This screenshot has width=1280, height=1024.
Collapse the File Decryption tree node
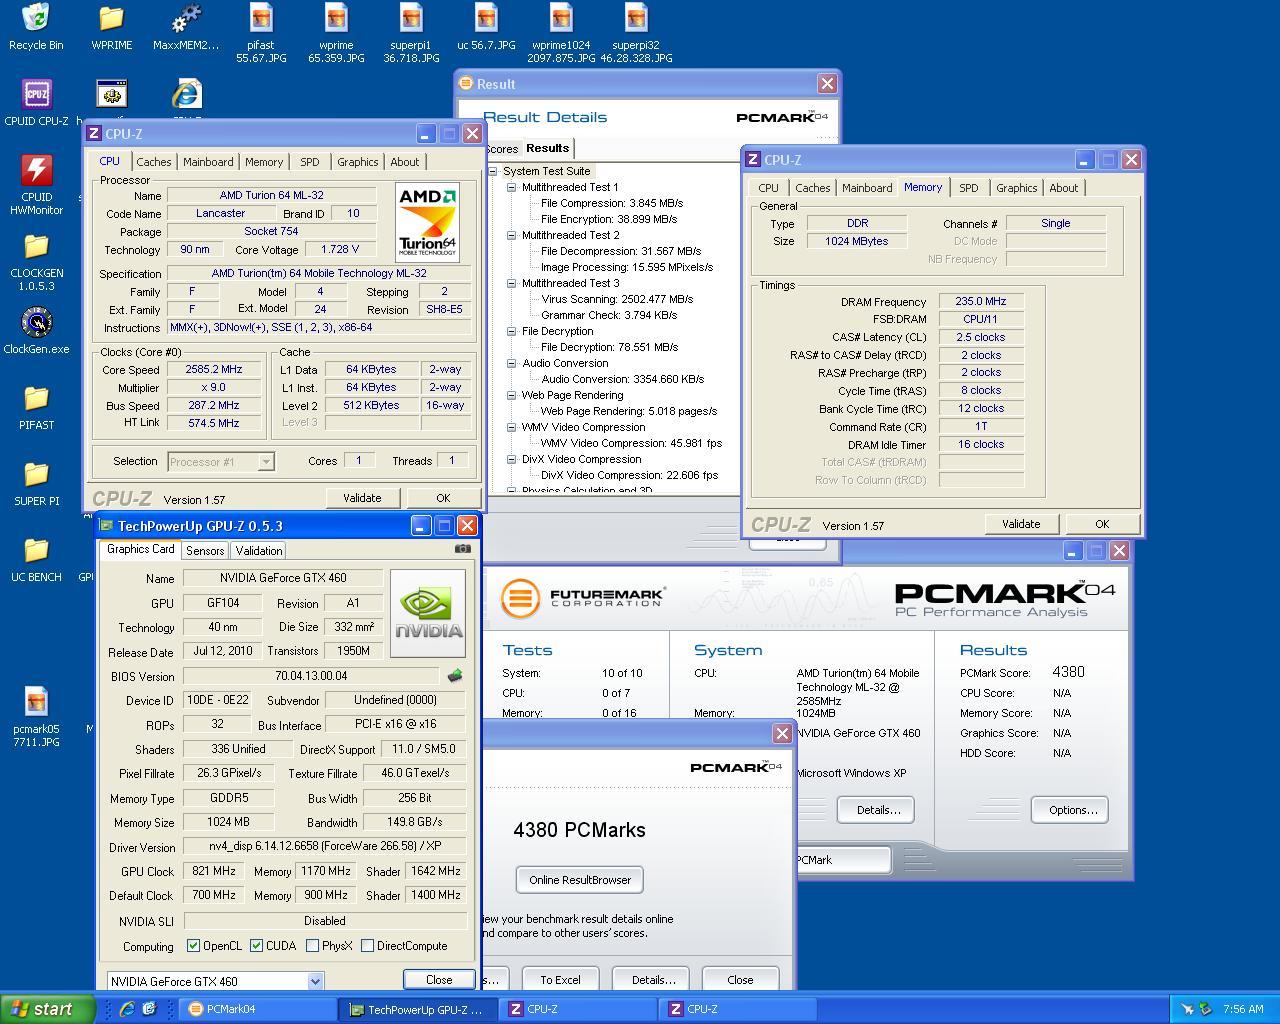click(x=511, y=331)
